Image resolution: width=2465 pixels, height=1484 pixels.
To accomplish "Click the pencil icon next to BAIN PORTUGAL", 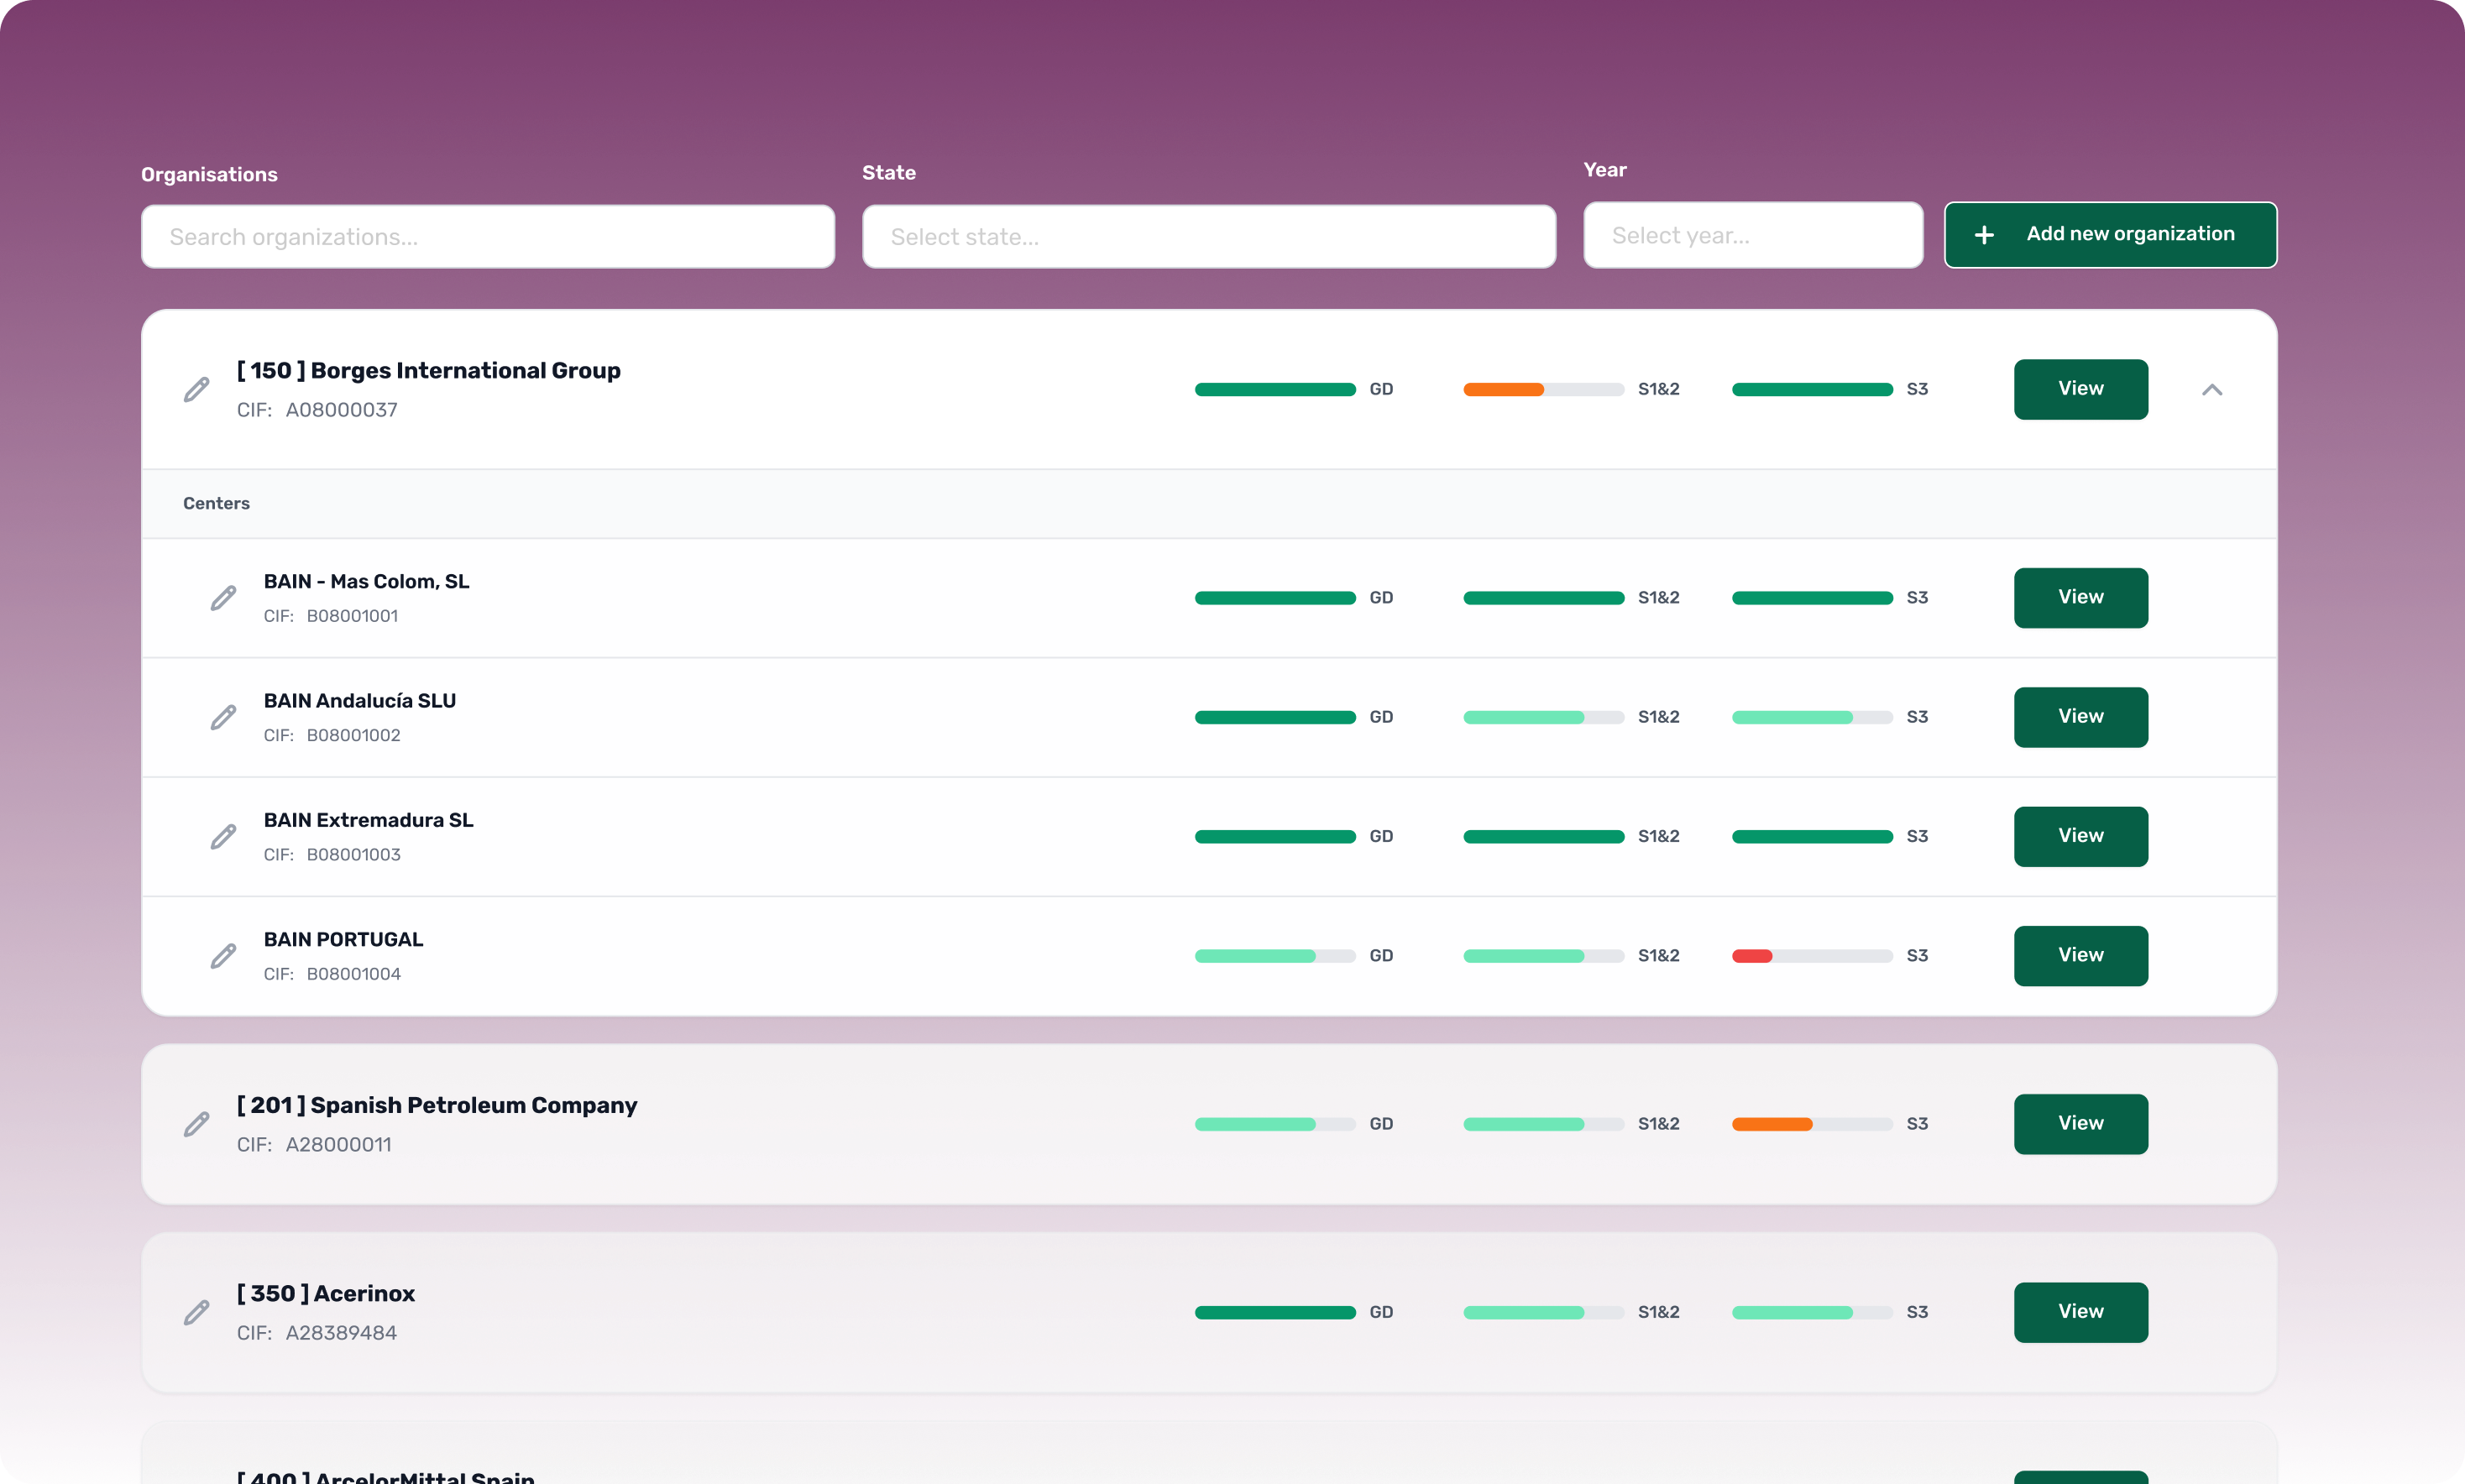I will tap(224, 956).
